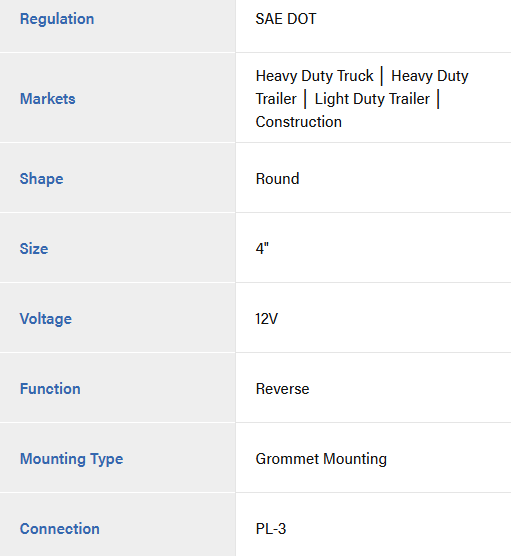This screenshot has width=511, height=556.
Task: Click the Shape attribute label
Action: [41, 179]
